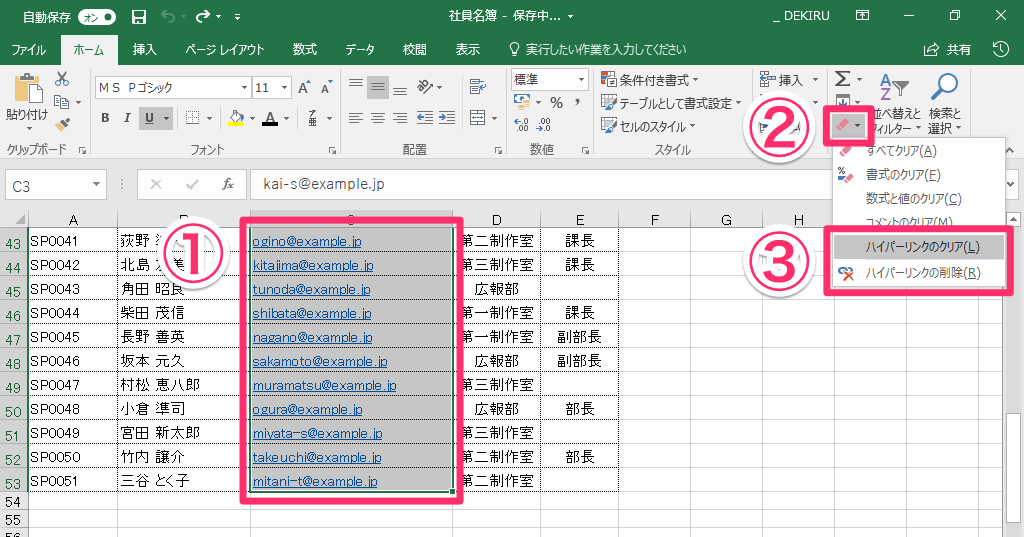Image resolution: width=1024 pixels, height=537 pixels.
Task: Apply the red font color A
Action: click(270, 118)
